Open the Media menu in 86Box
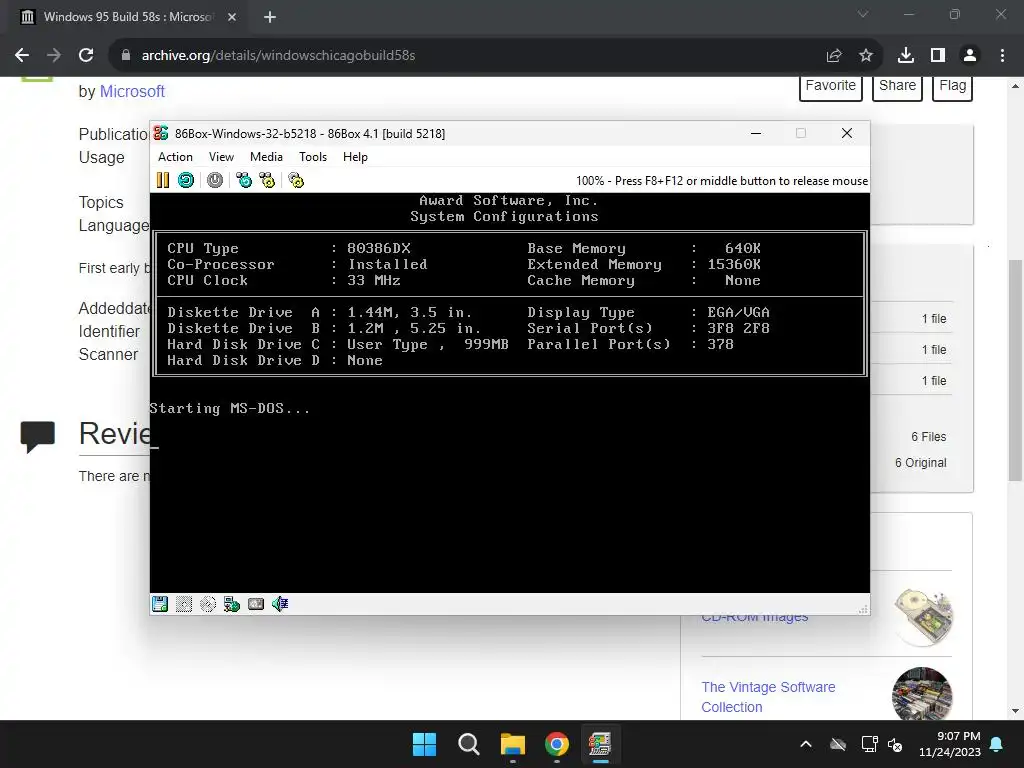 (266, 157)
